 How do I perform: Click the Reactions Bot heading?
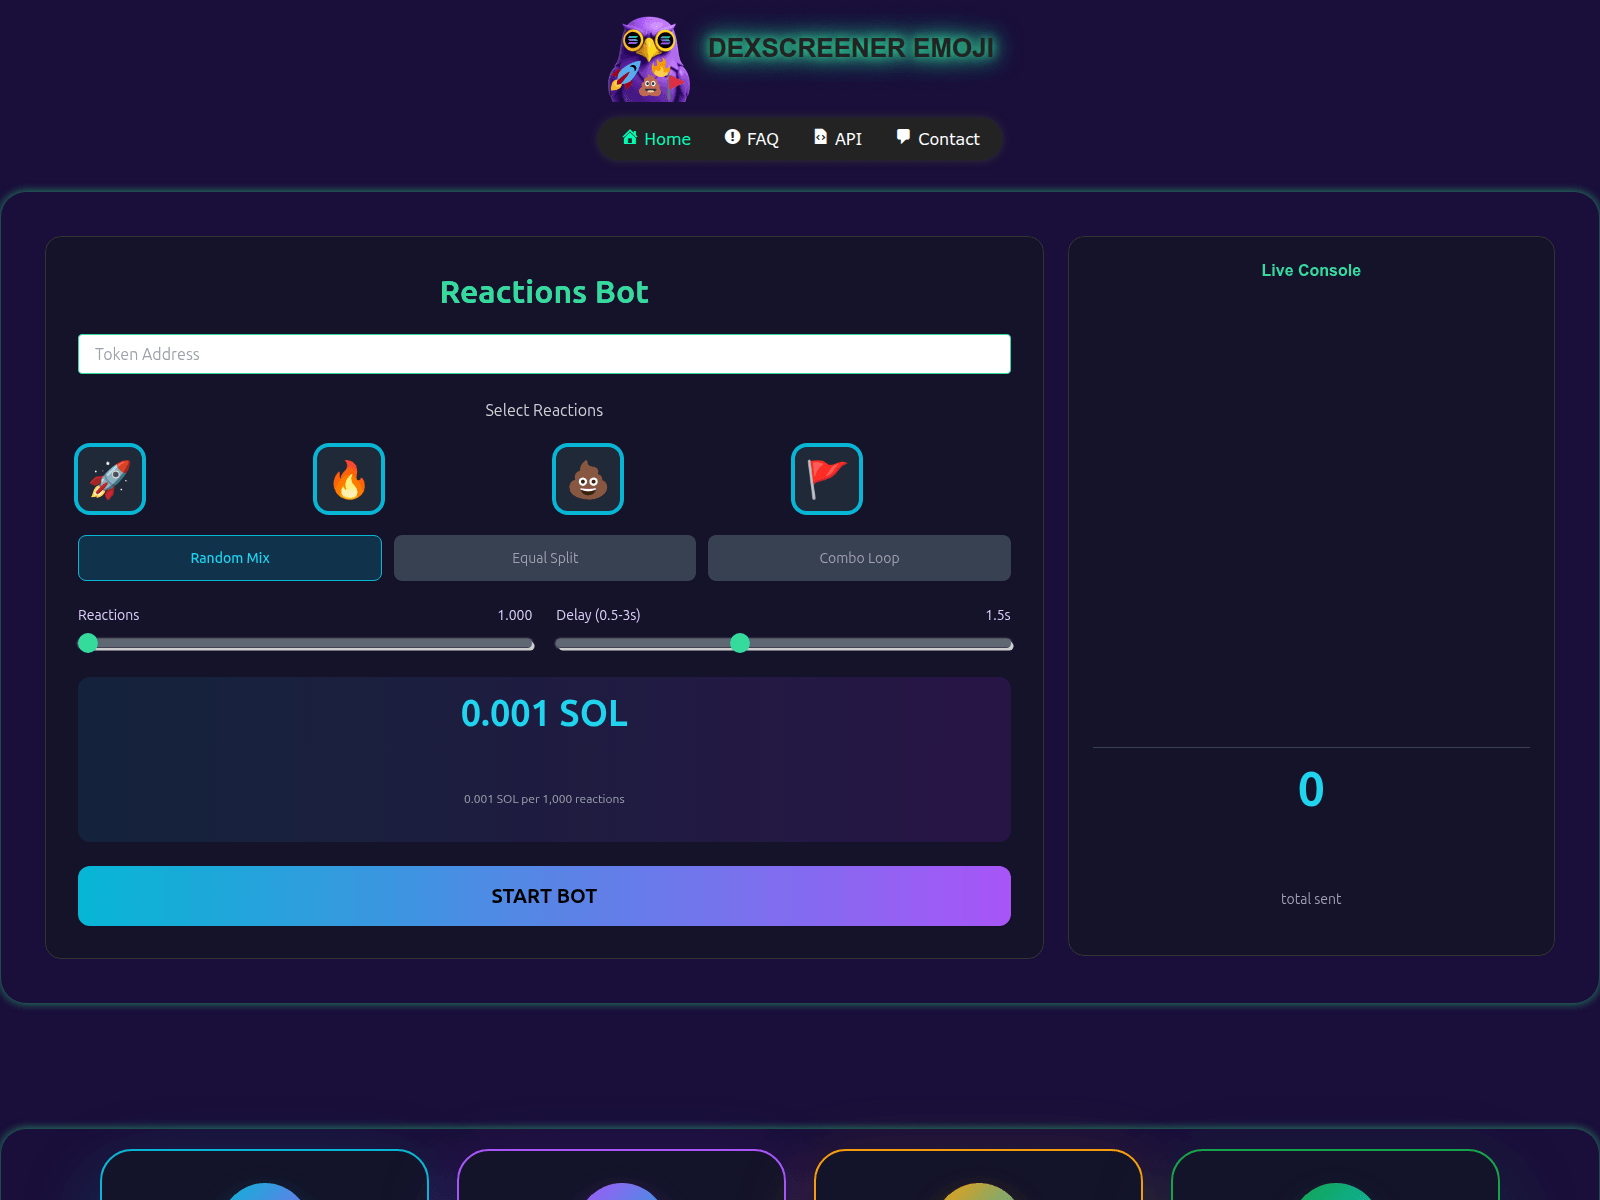coord(544,292)
